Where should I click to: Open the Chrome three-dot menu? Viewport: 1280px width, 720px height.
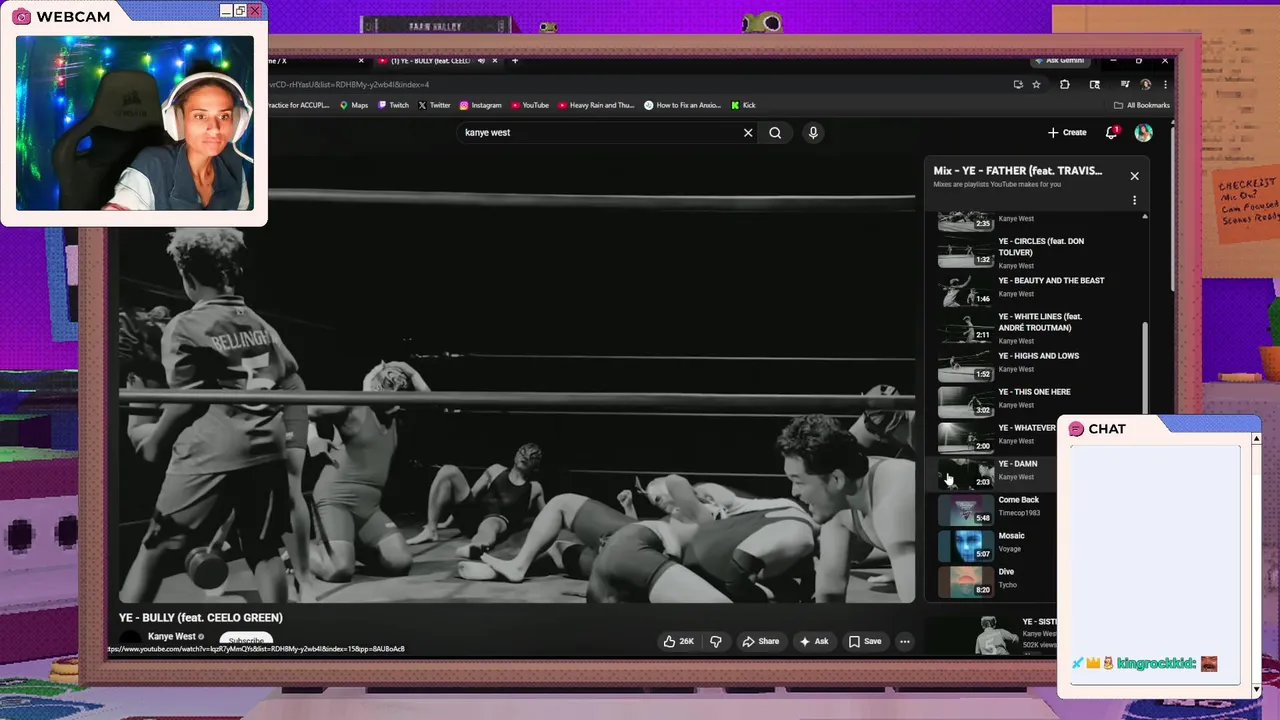coord(1165,85)
